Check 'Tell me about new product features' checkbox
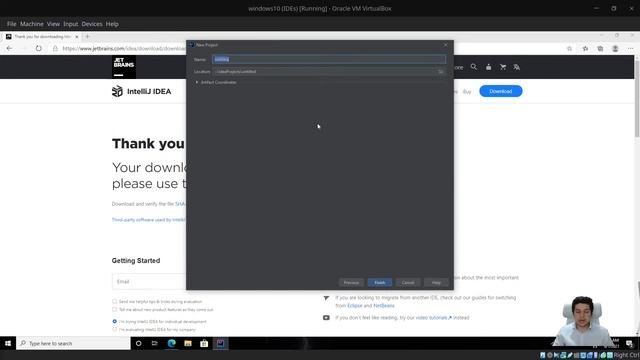The width and height of the screenshot is (640, 360). pyautogui.click(x=114, y=309)
